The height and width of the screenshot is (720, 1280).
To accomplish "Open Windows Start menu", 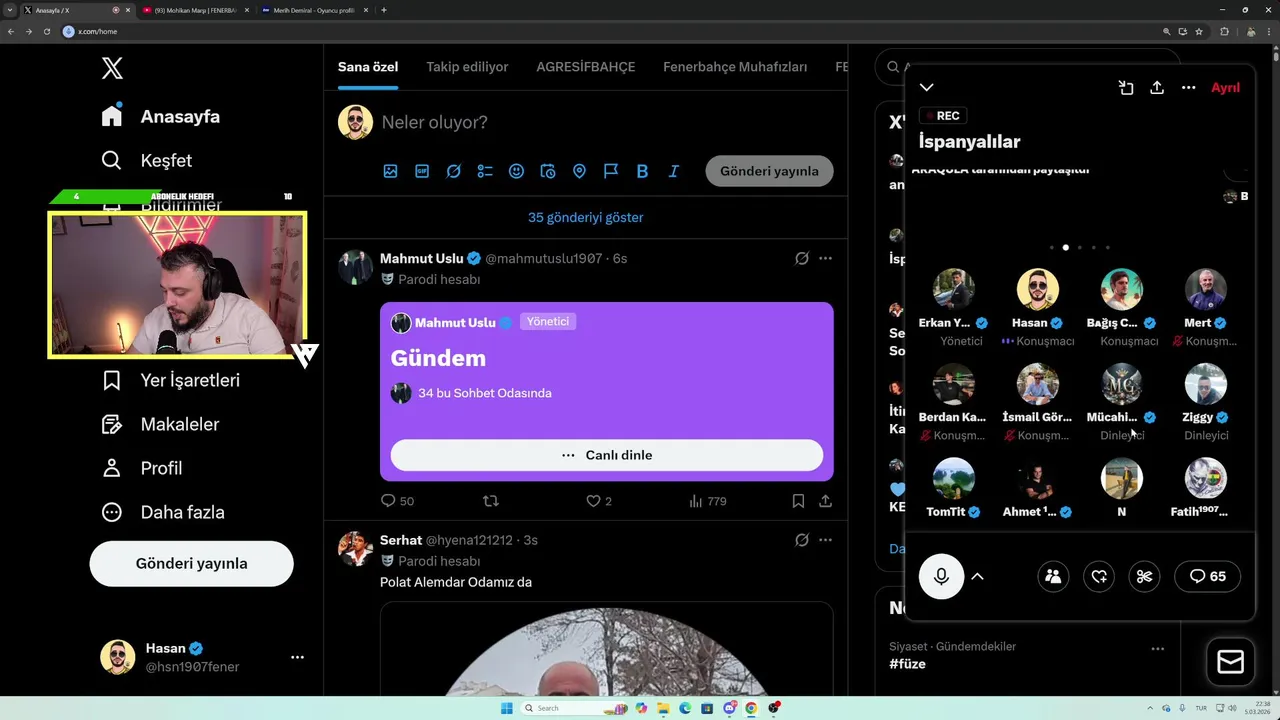I will point(506,708).
